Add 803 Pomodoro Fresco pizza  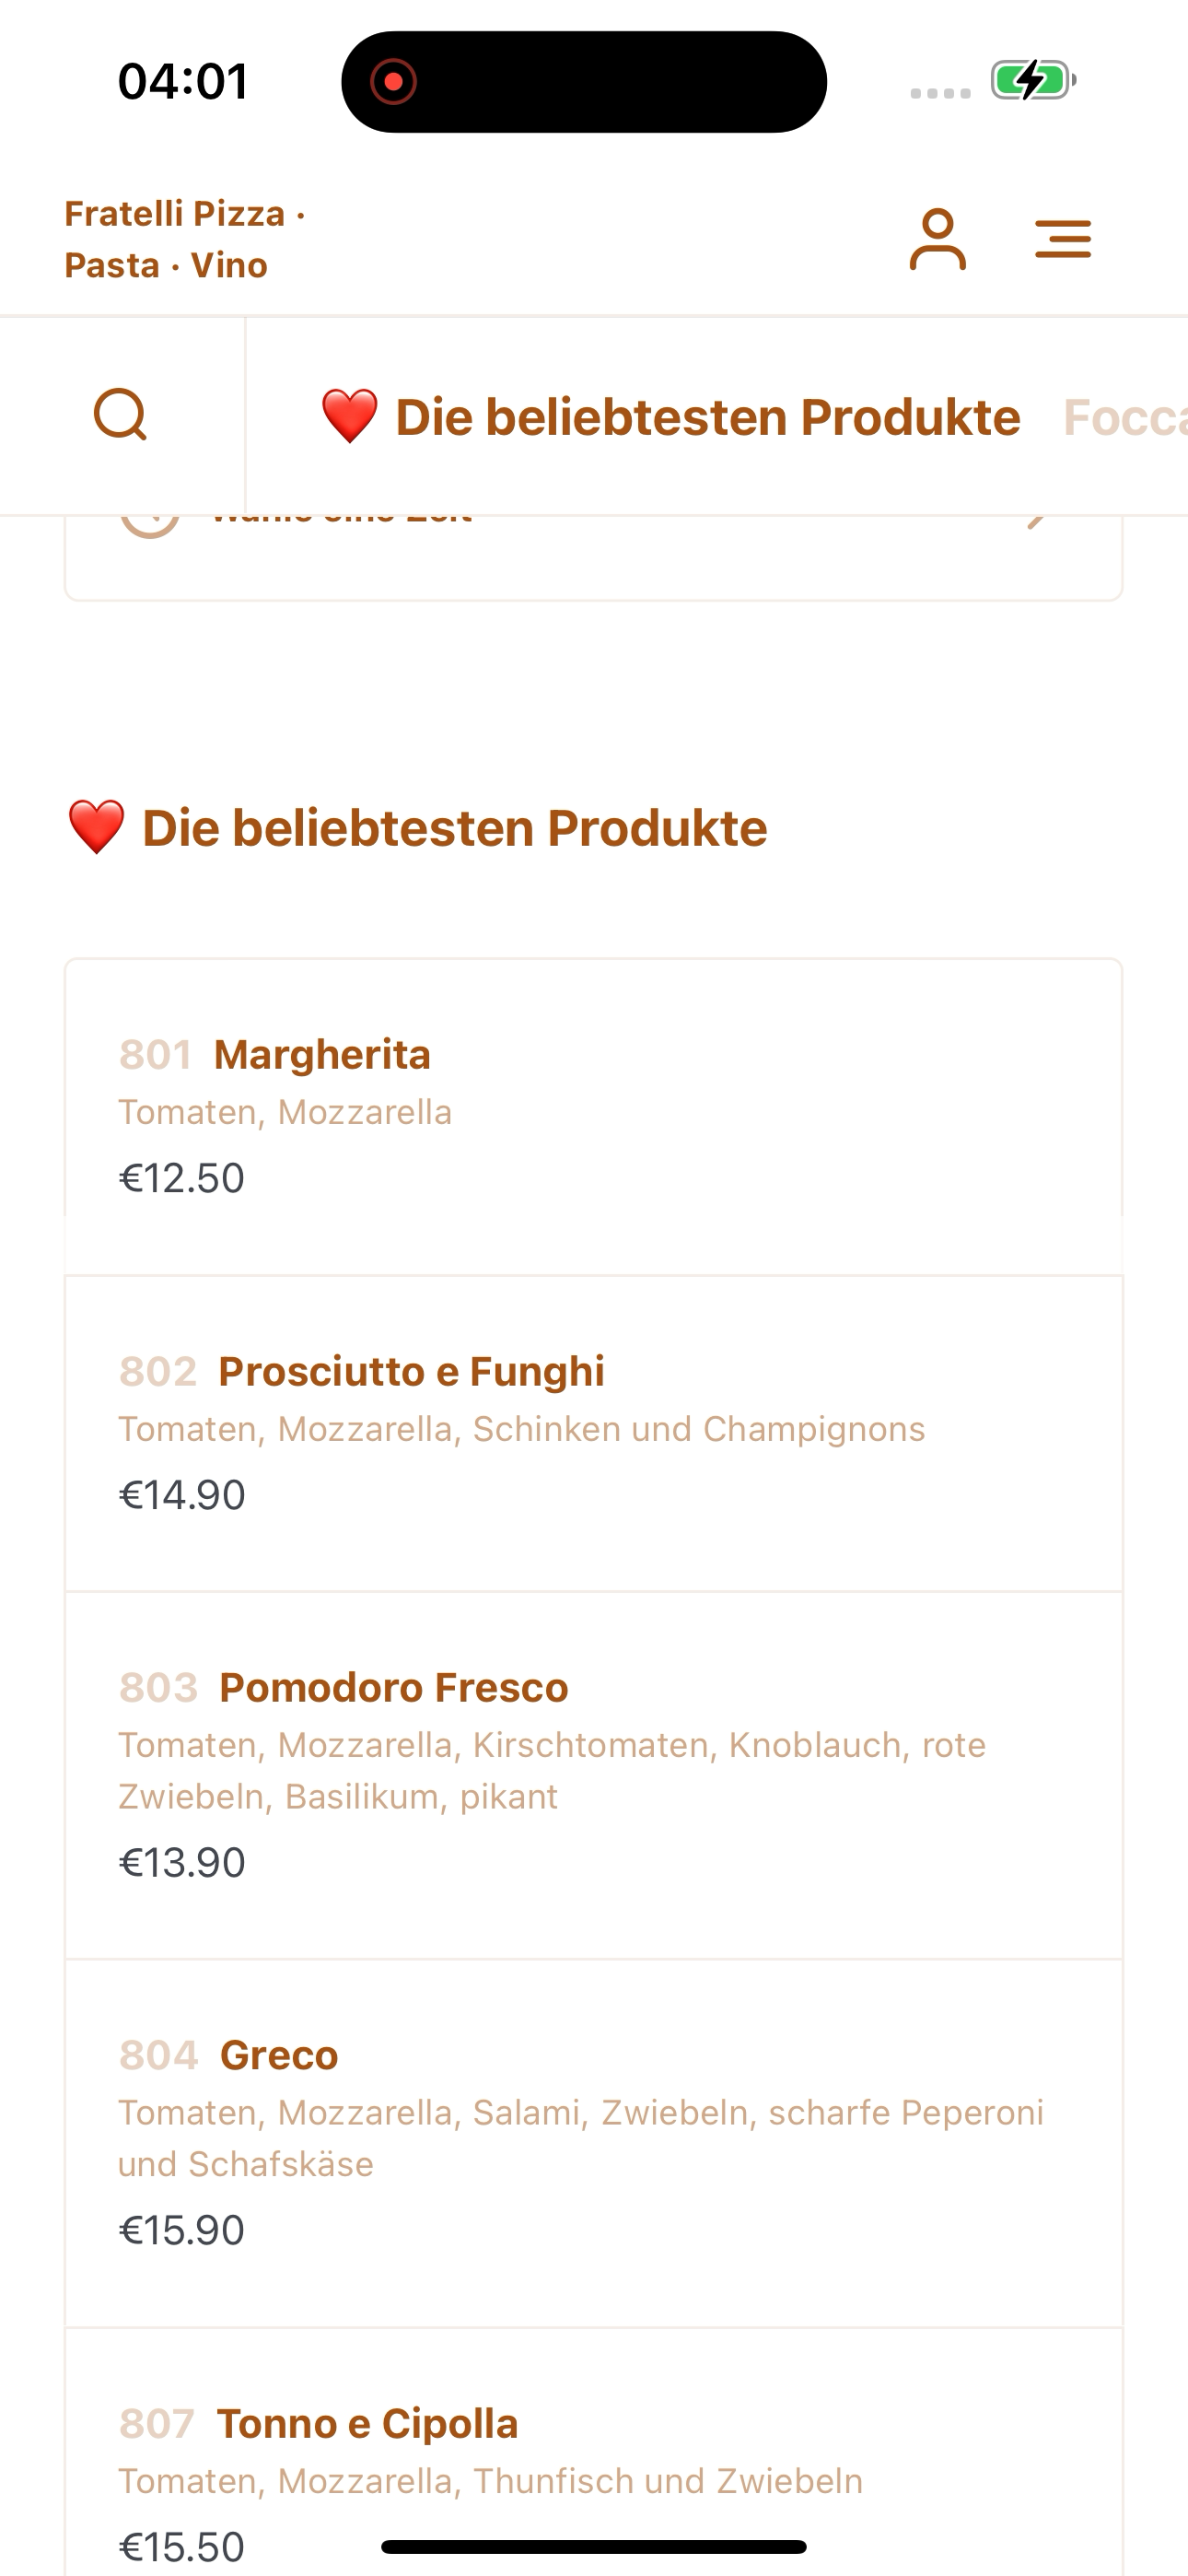click(x=594, y=1775)
